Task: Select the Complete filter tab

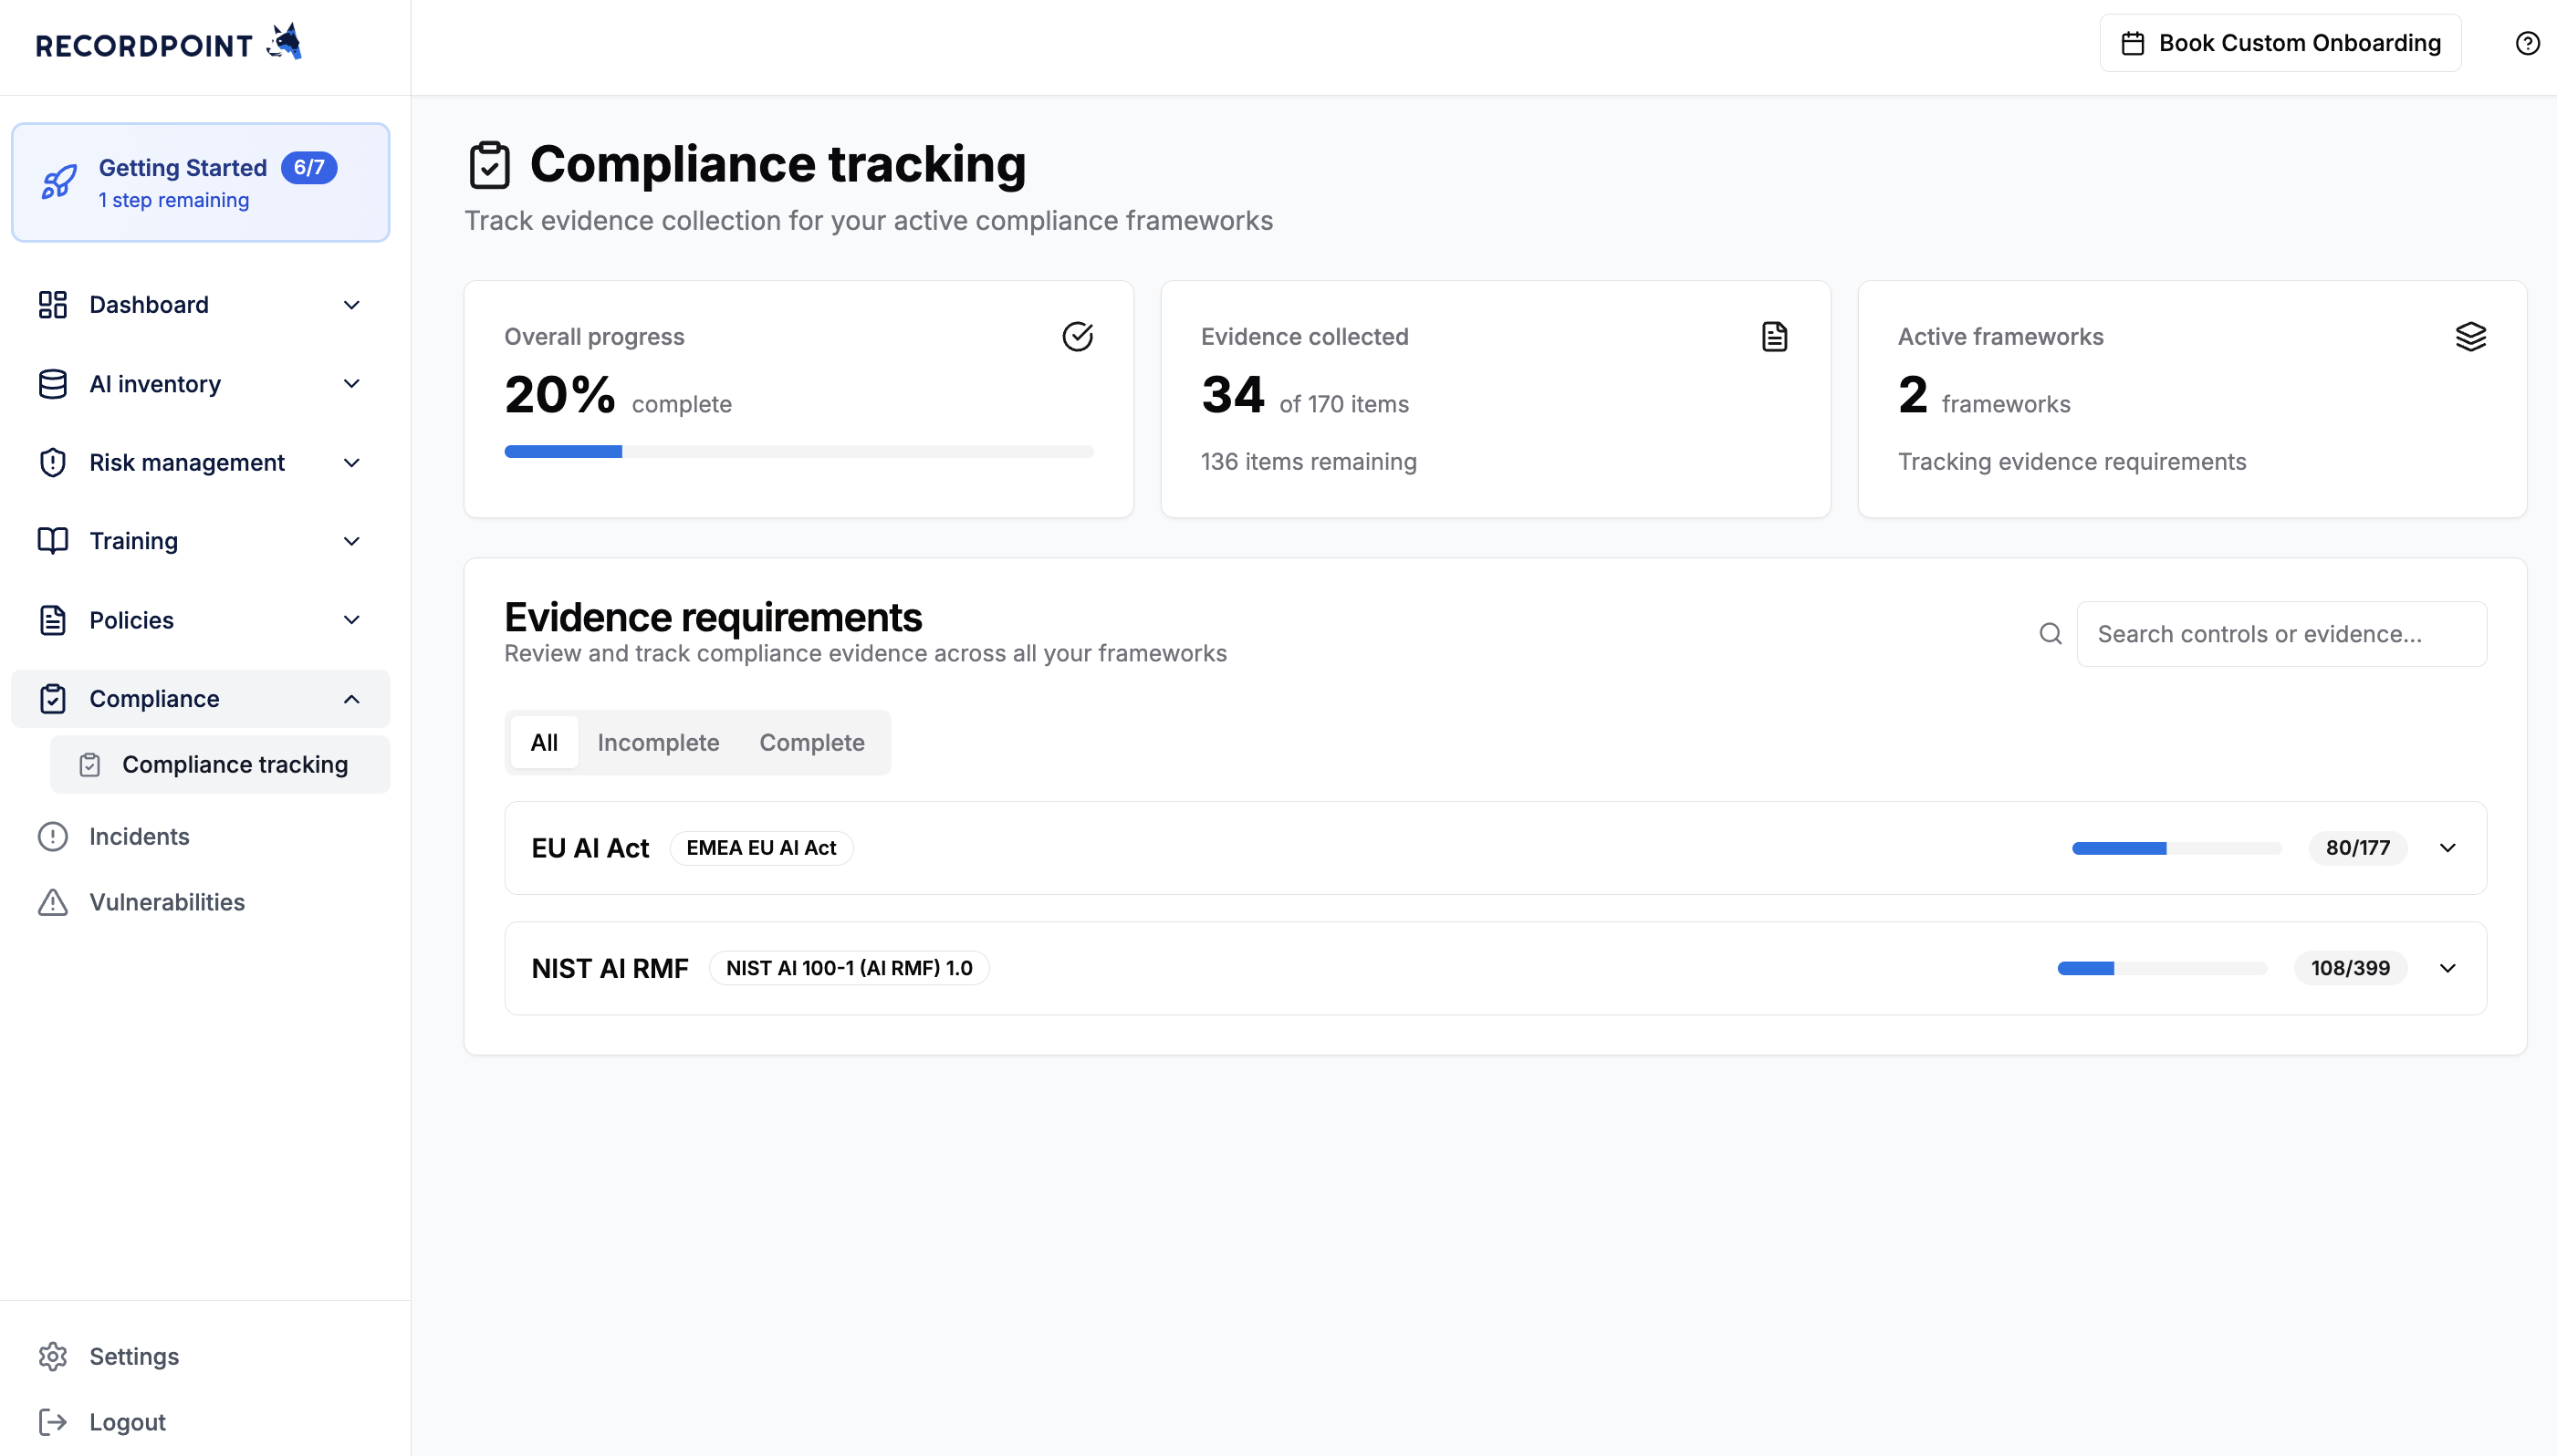Action: [x=811, y=742]
